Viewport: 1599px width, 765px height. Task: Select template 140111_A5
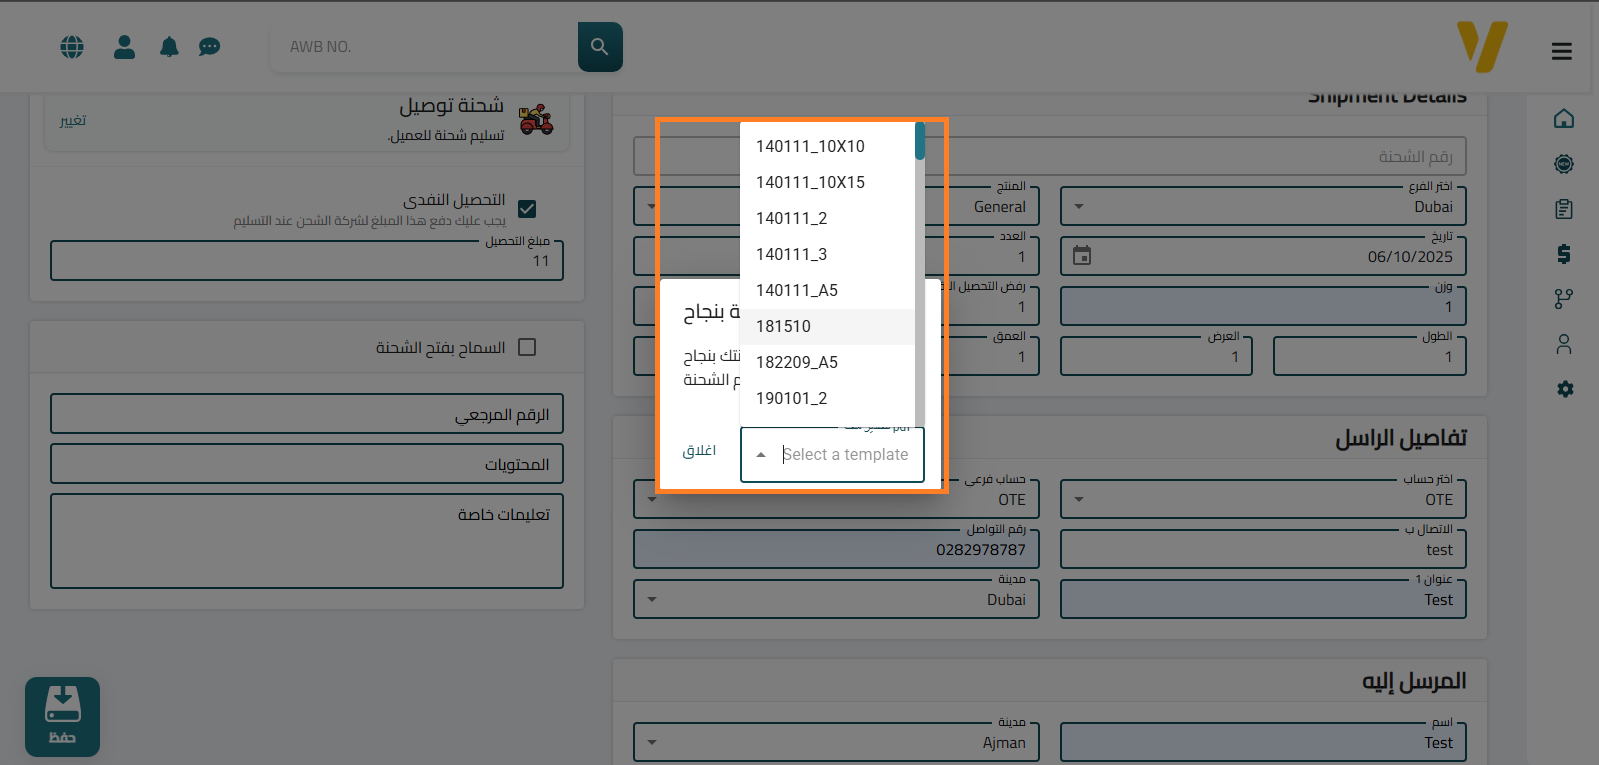[827, 290]
